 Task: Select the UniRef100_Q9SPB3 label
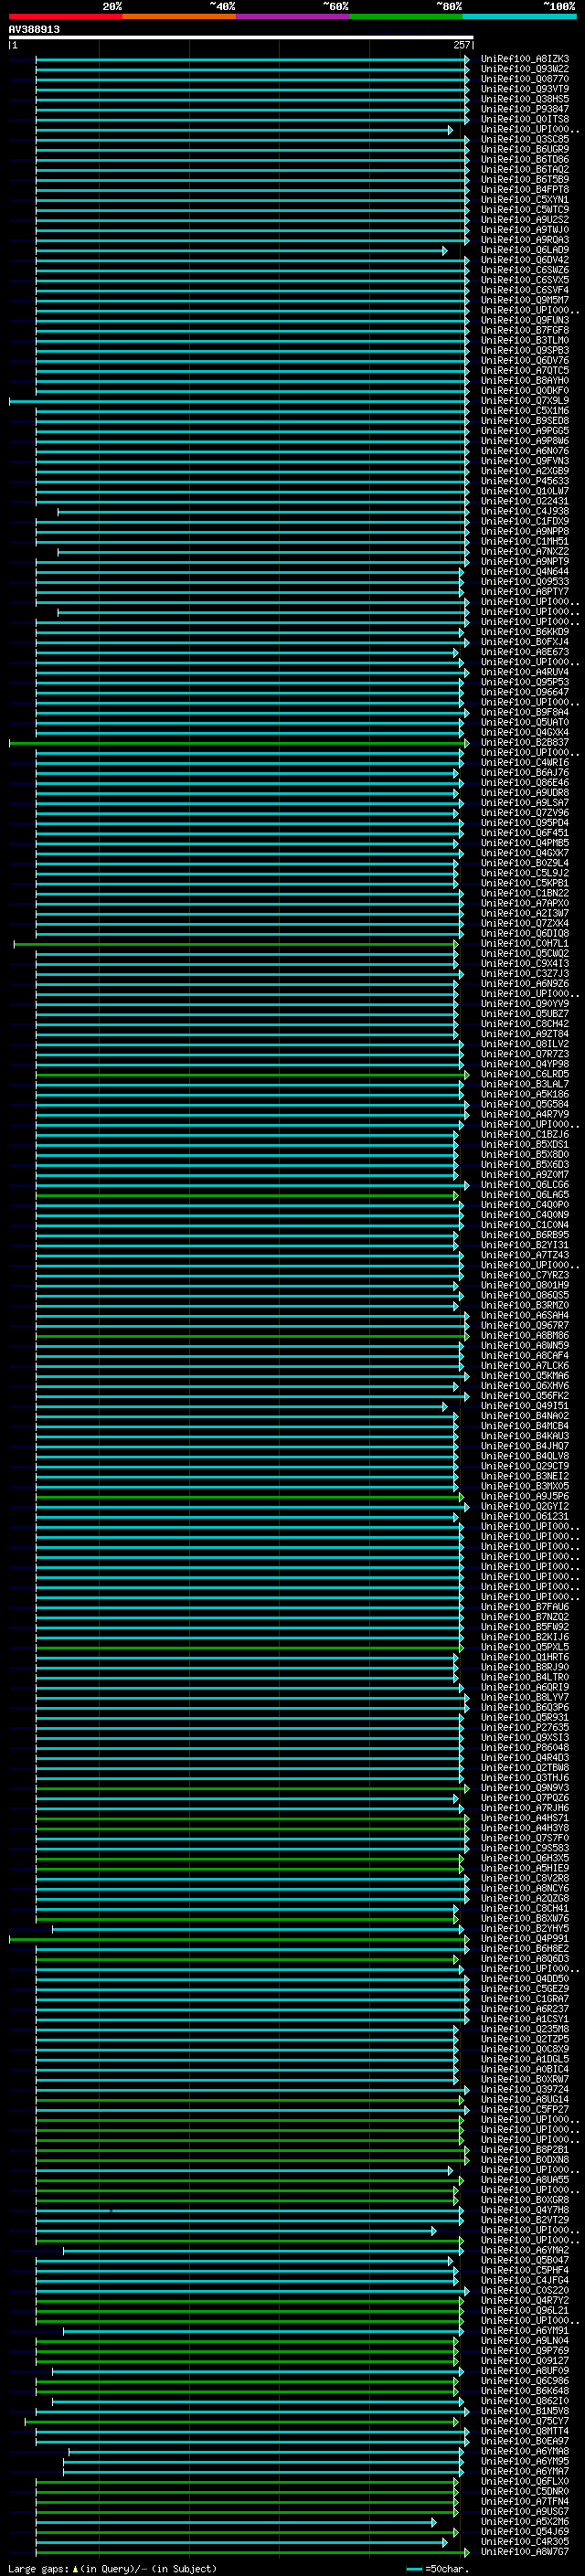[525, 350]
